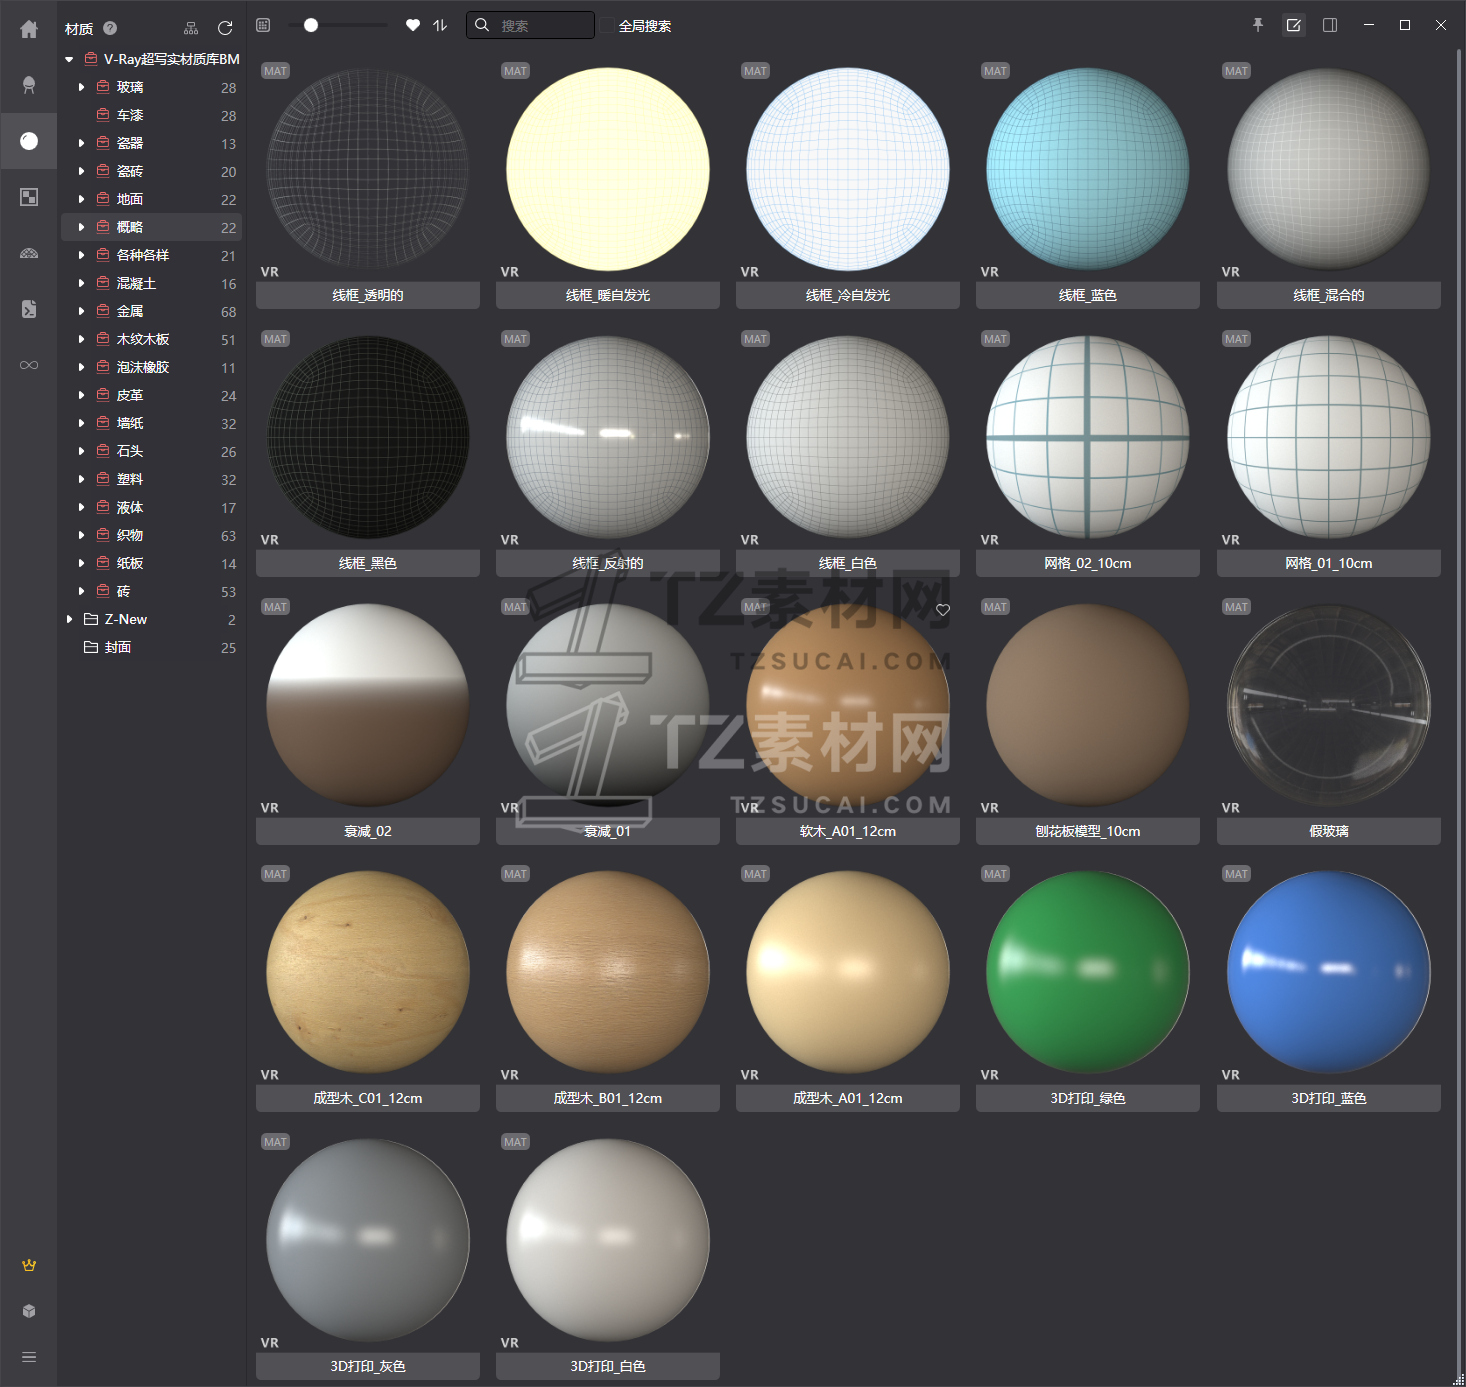Pin the window with the pushpin icon
The height and width of the screenshot is (1387, 1466).
coord(1258,25)
